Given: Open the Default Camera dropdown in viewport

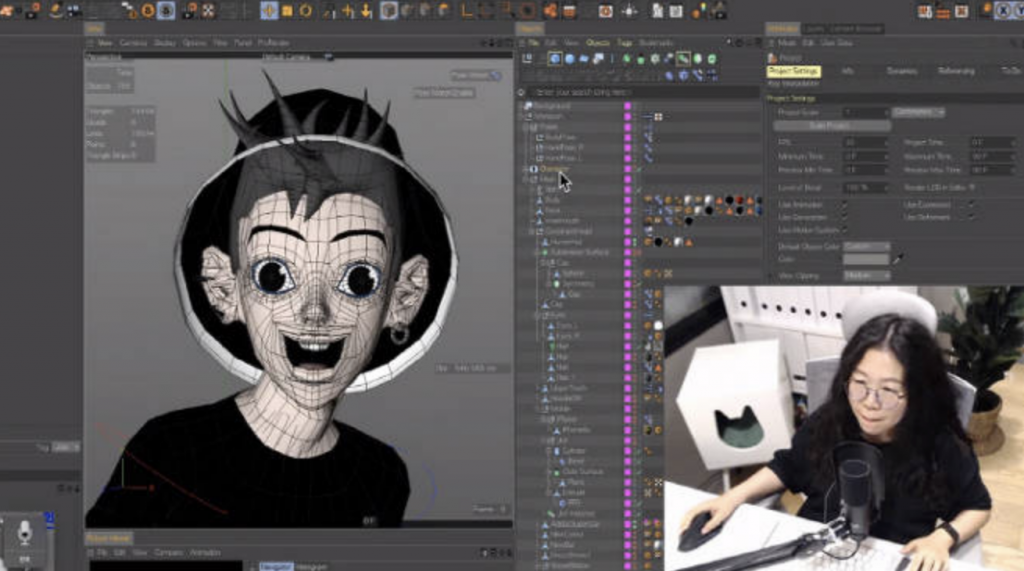Looking at the screenshot, I should (298, 57).
